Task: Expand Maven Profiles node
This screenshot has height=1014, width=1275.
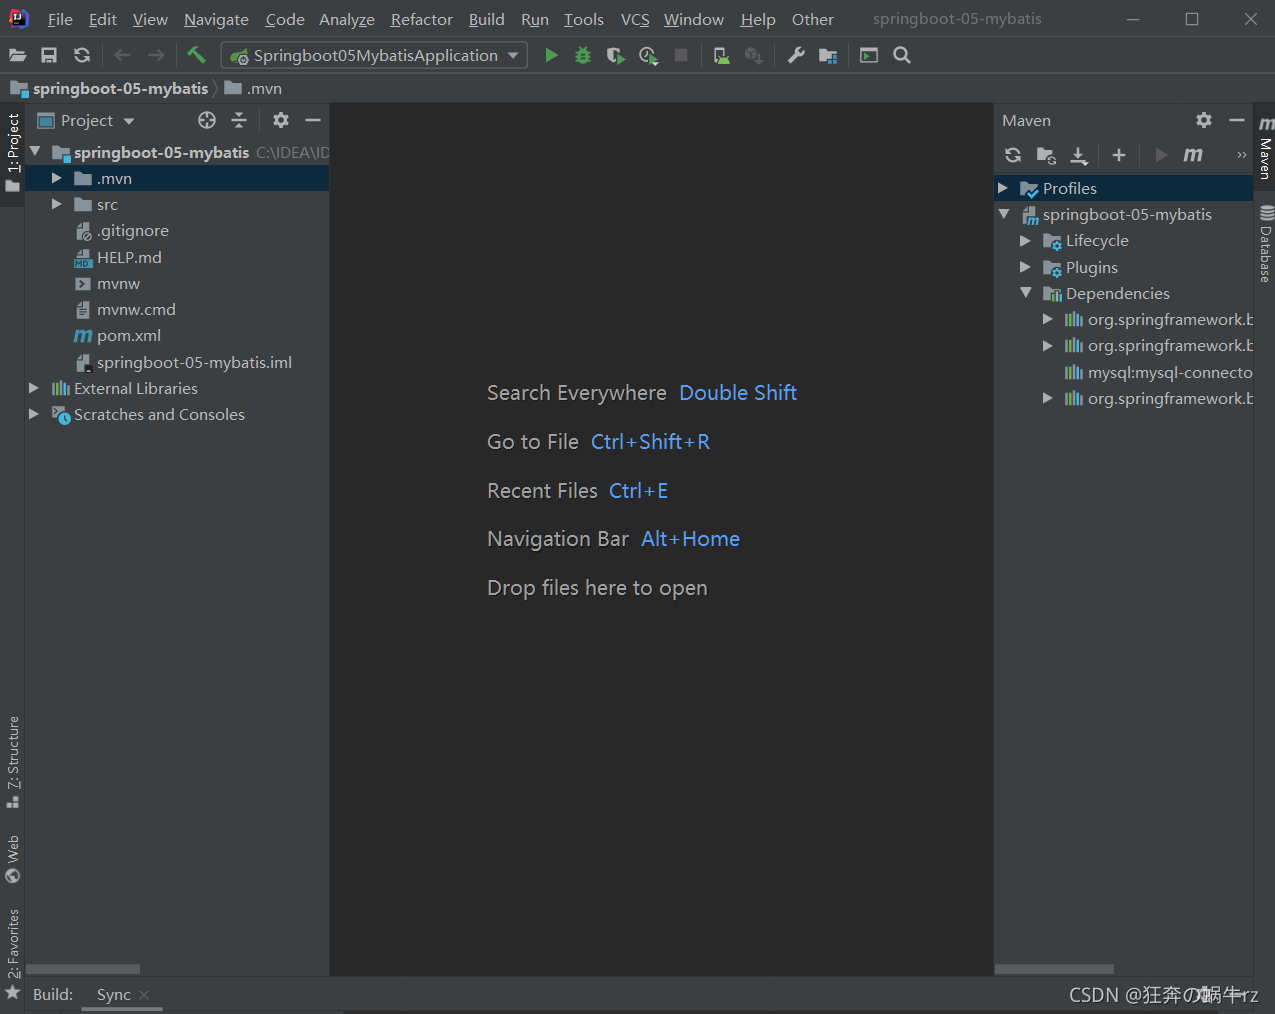Action: tap(1003, 188)
